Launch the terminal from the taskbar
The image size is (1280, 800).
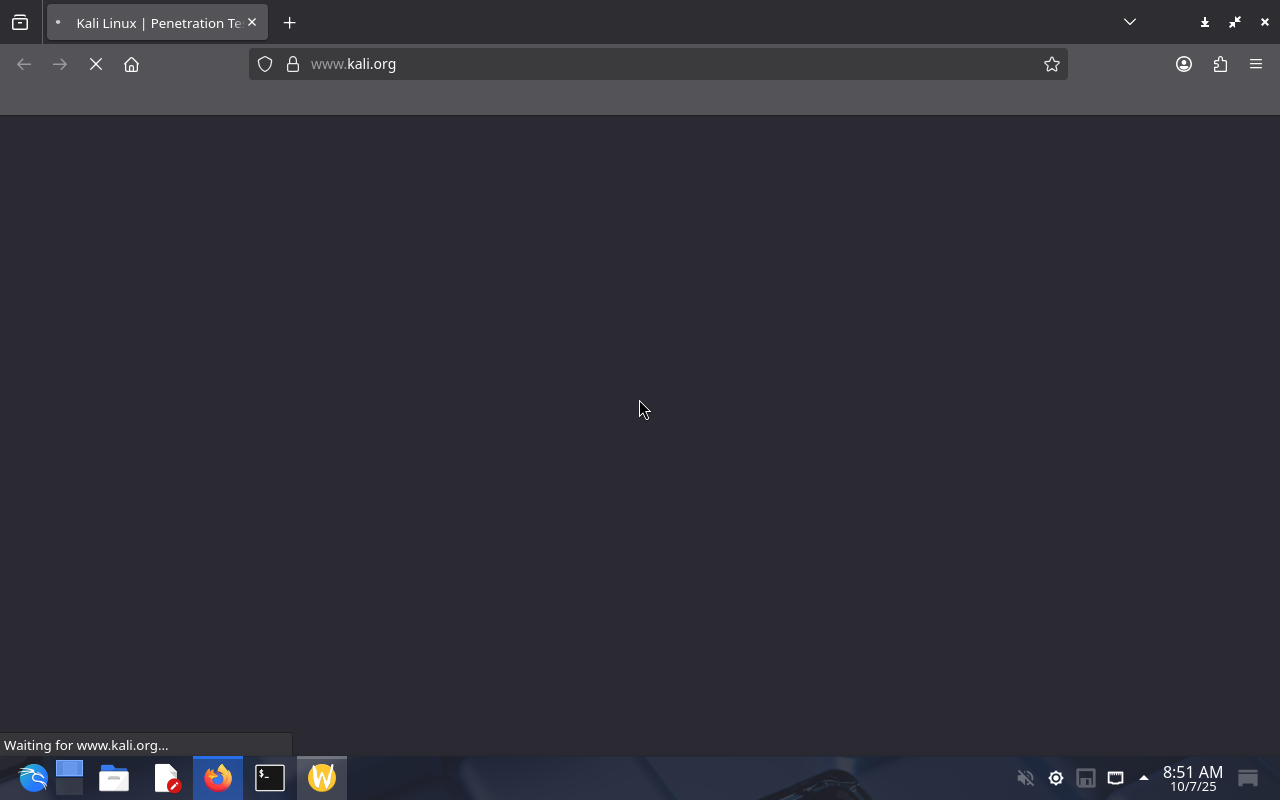tap(269, 778)
